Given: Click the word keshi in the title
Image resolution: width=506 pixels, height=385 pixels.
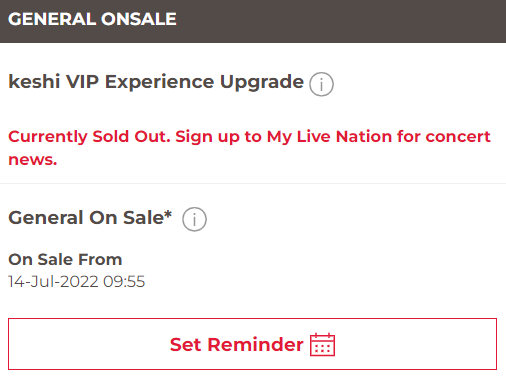Looking at the screenshot, I should click(x=34, y=82).
